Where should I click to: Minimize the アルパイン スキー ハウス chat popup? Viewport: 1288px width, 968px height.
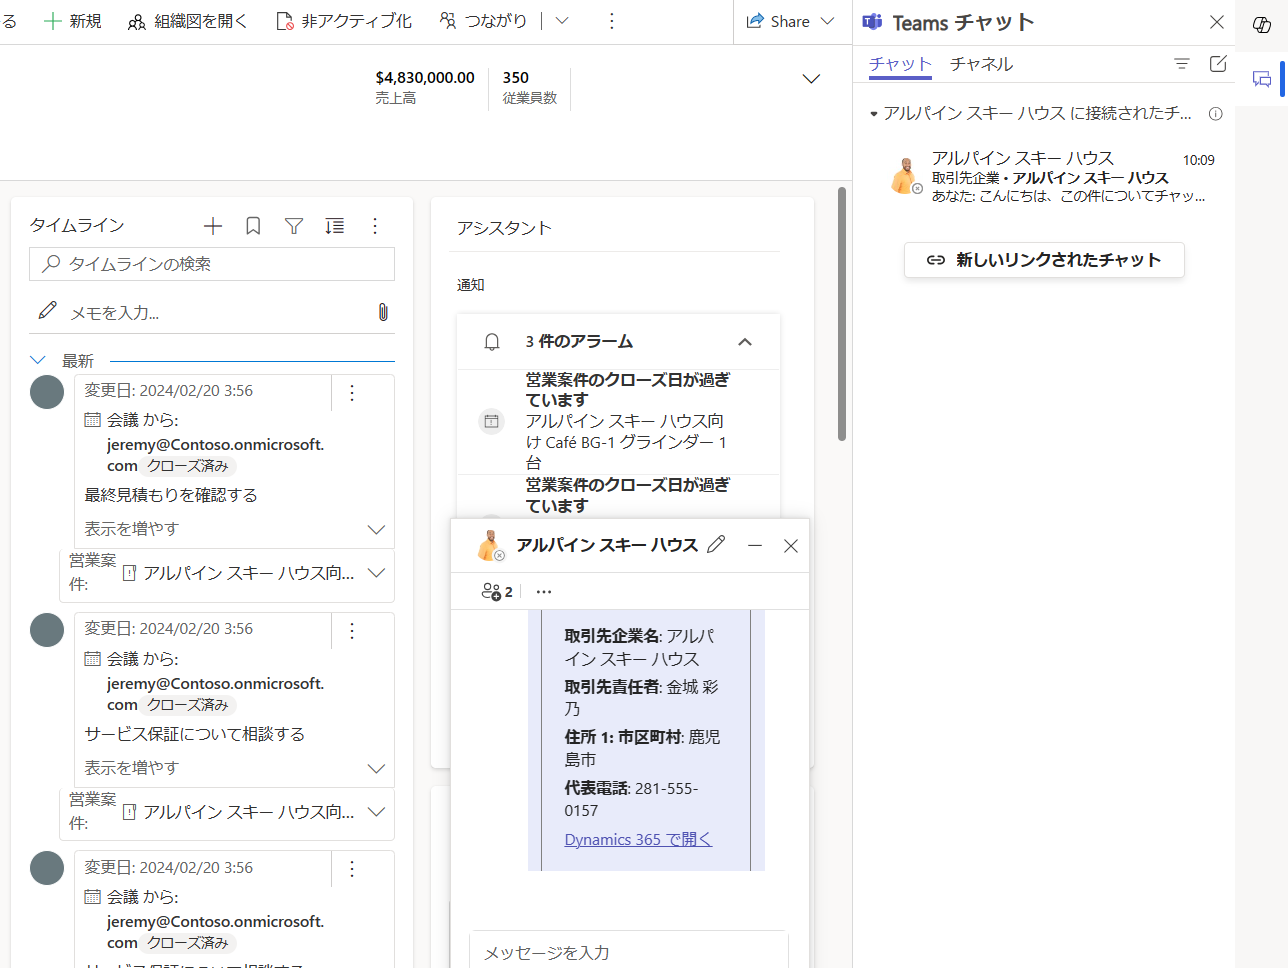coord(755,545)
